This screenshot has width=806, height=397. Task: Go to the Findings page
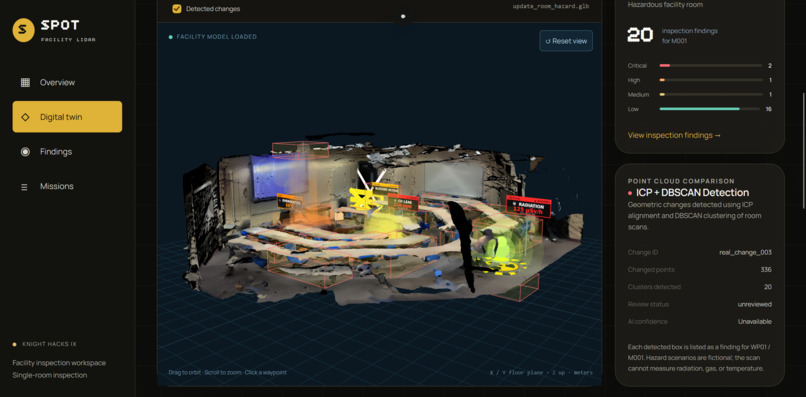click(67, 152)
